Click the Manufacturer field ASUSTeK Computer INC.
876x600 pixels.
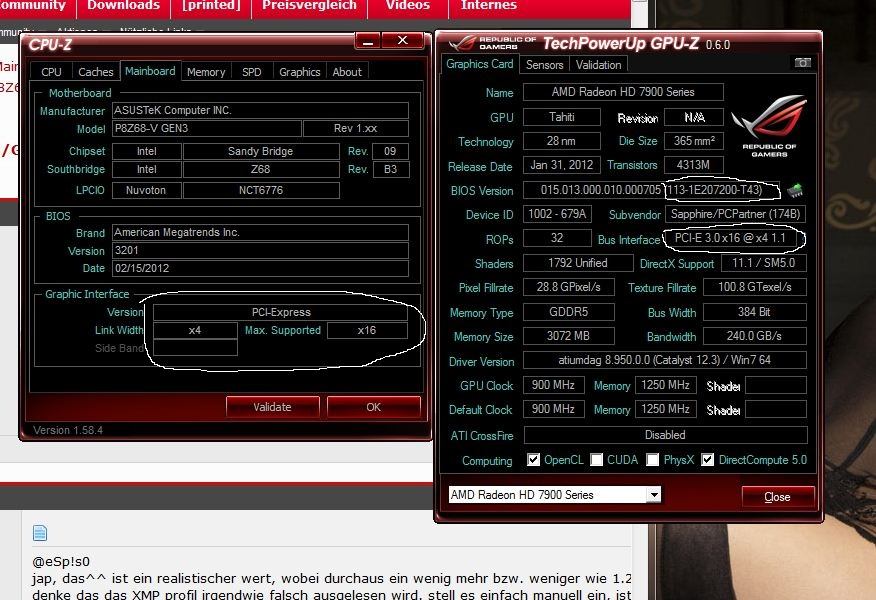coord(260,110)
